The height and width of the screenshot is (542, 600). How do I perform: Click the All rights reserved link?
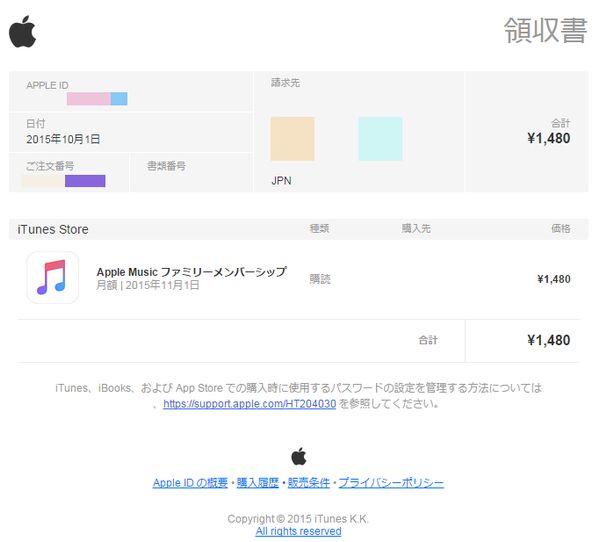[x=298, y=531]
